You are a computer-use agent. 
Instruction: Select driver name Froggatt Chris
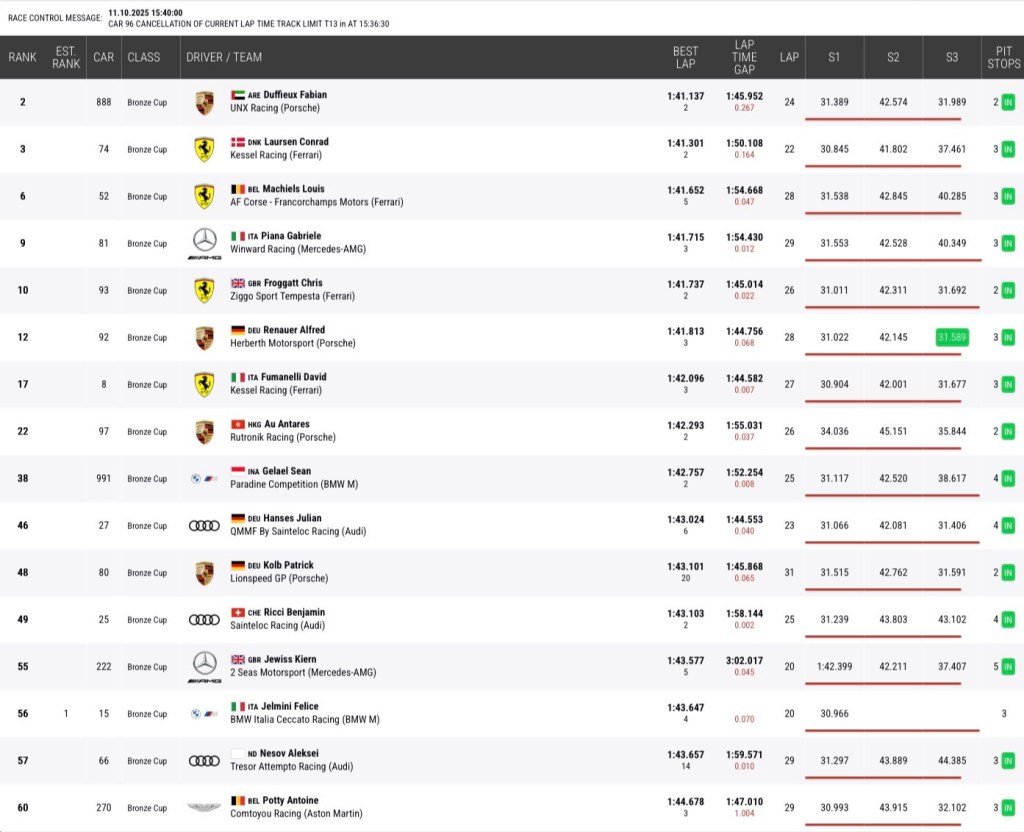293,283
